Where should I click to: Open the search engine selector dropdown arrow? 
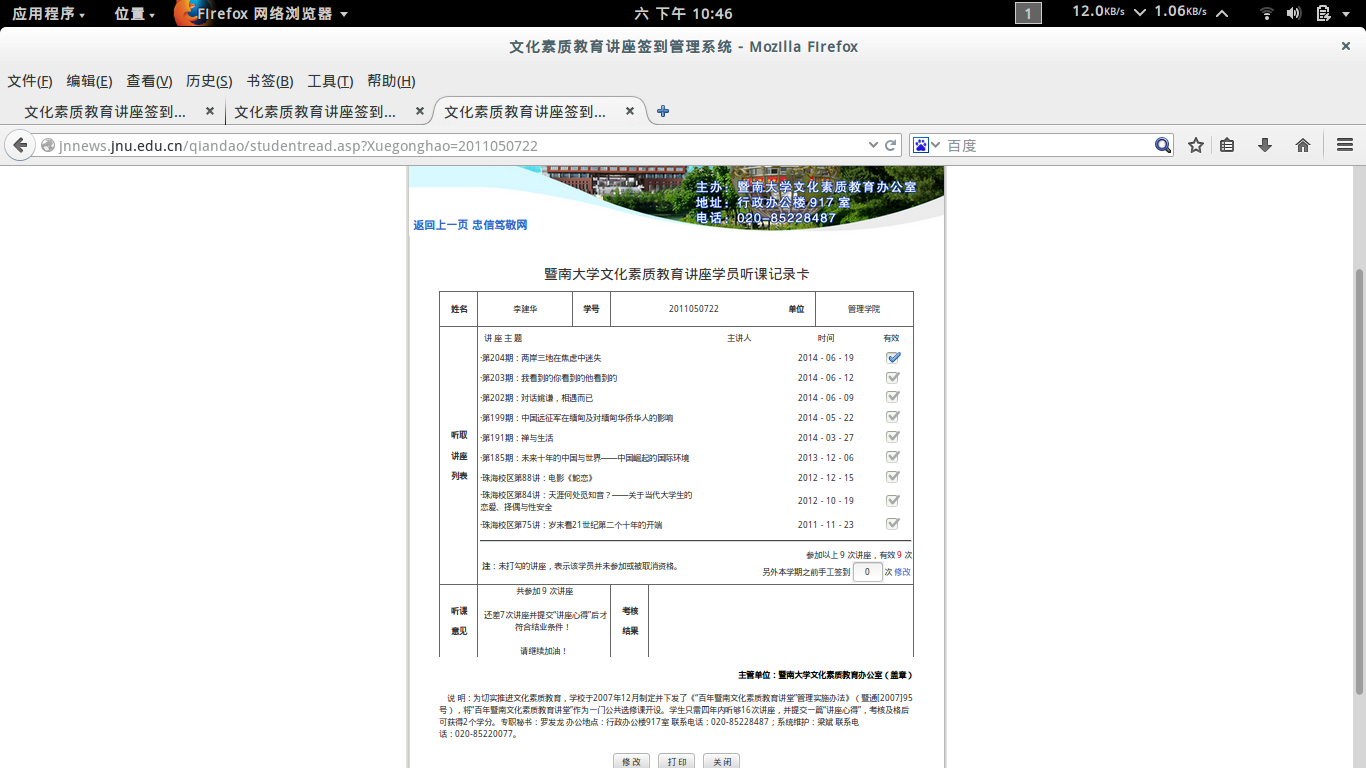pyautogui.click(x=936, y=145)
